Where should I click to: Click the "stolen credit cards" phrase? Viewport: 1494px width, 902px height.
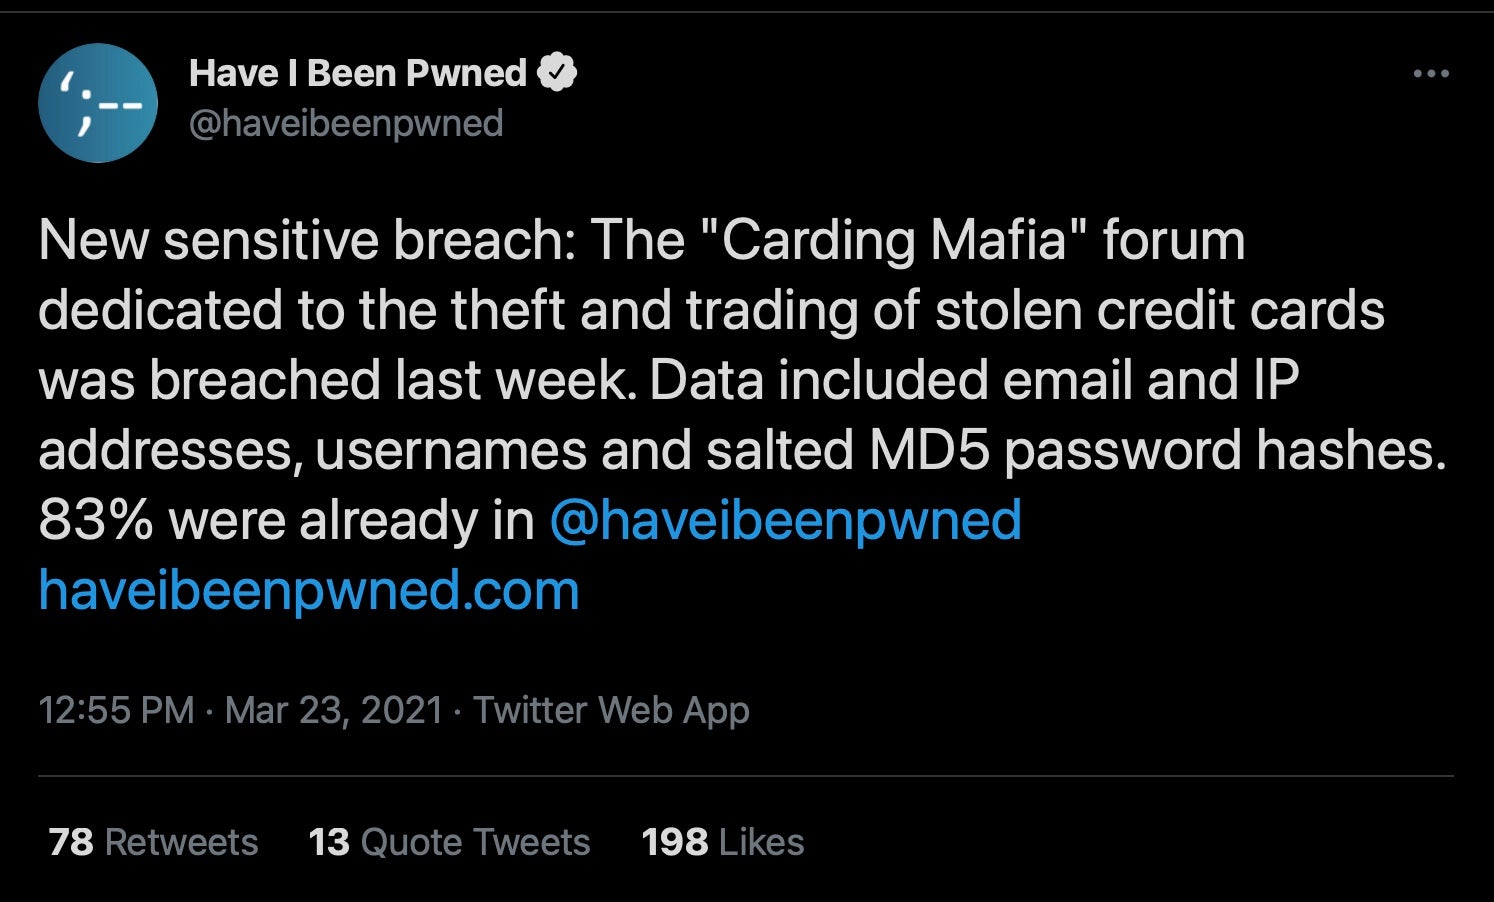tap(1160, 311)
